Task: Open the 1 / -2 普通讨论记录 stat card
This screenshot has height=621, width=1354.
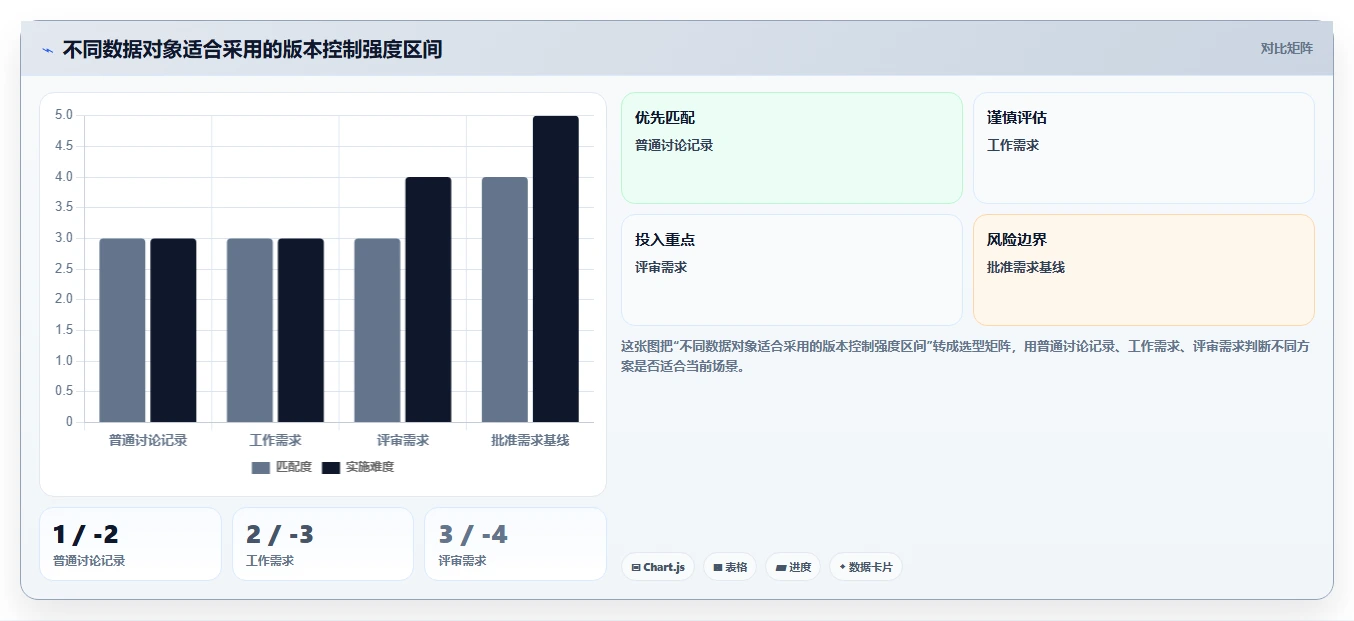Action: (130, 544)
